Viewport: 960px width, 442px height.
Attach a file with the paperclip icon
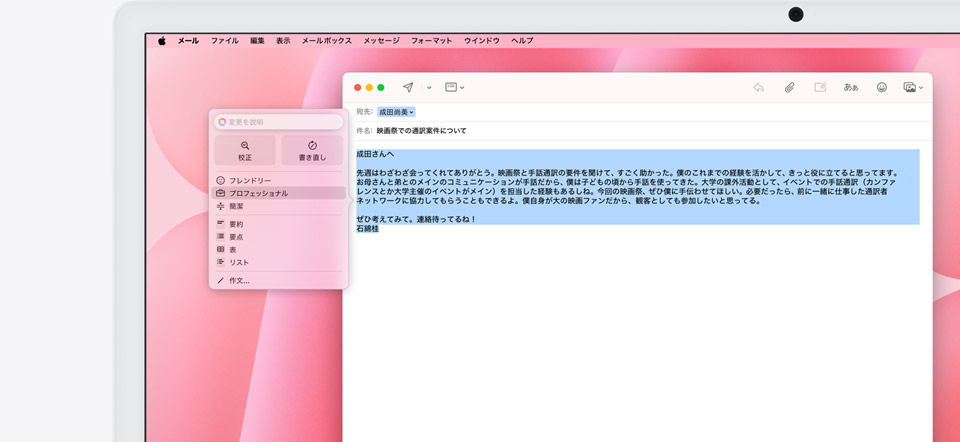tap(789, 88)
